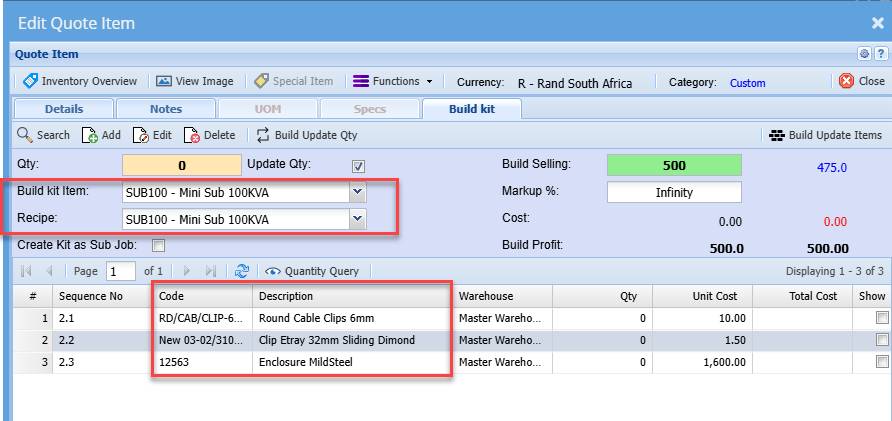Click the Build Selling green field
892x421 pixels.
tap(675, 166)
